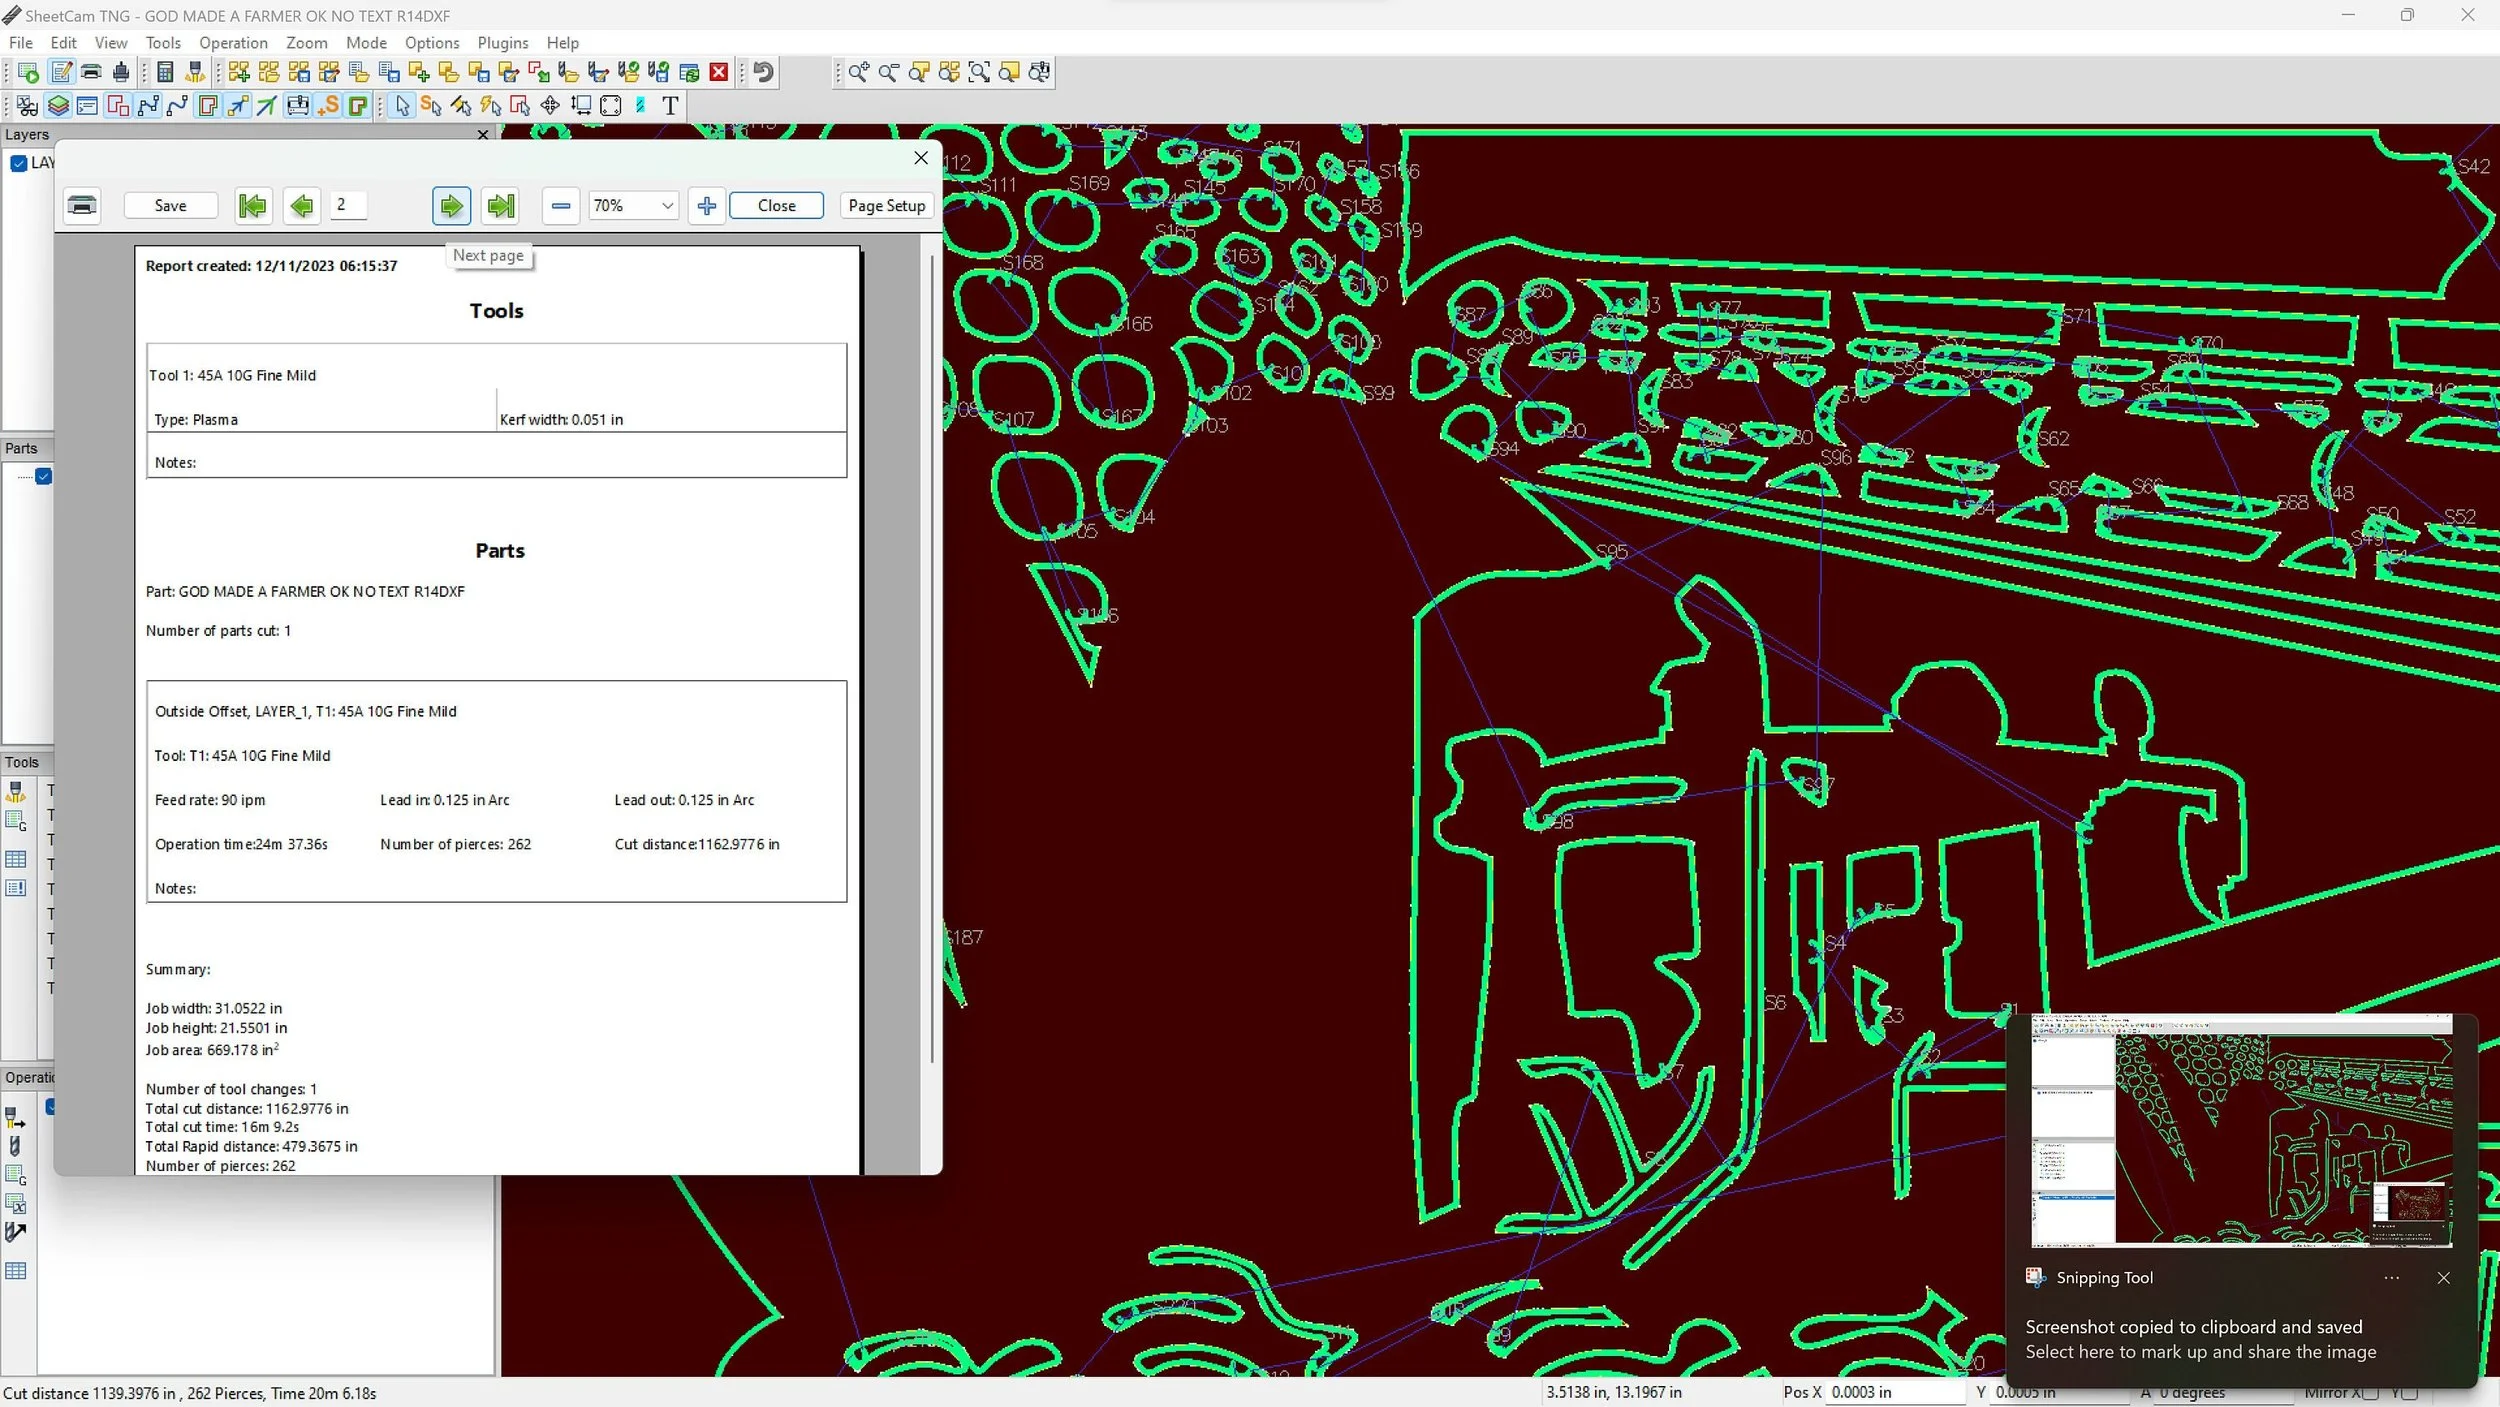Open the Operation menu

coord(233,43)
